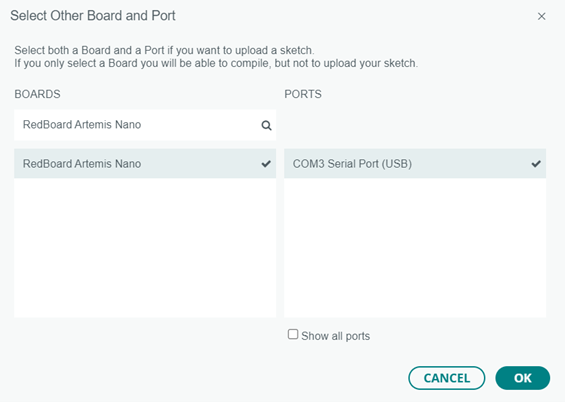This screenshot has width=565, height=402.
Task: Click the search magnifier icon in Boards field
Action: 266,125
